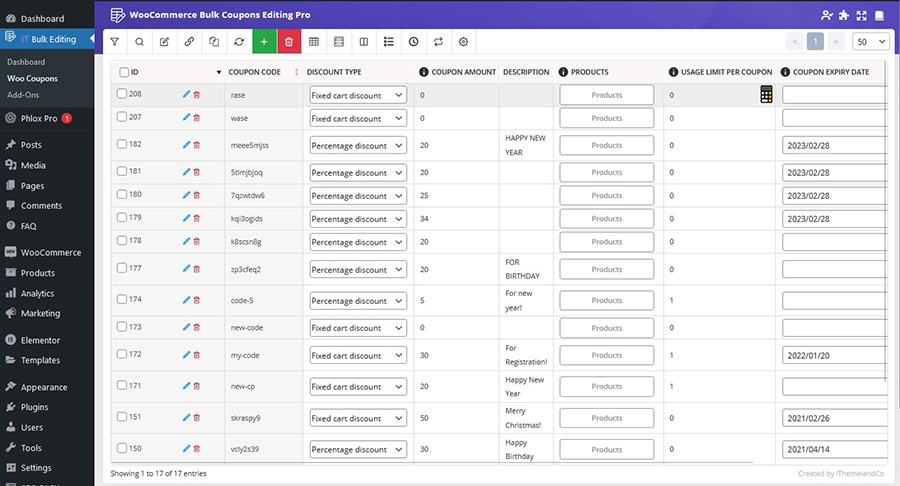This screenshot has height=486, width=900.
Task: Click the column layout icon
Action: [363, 41]
